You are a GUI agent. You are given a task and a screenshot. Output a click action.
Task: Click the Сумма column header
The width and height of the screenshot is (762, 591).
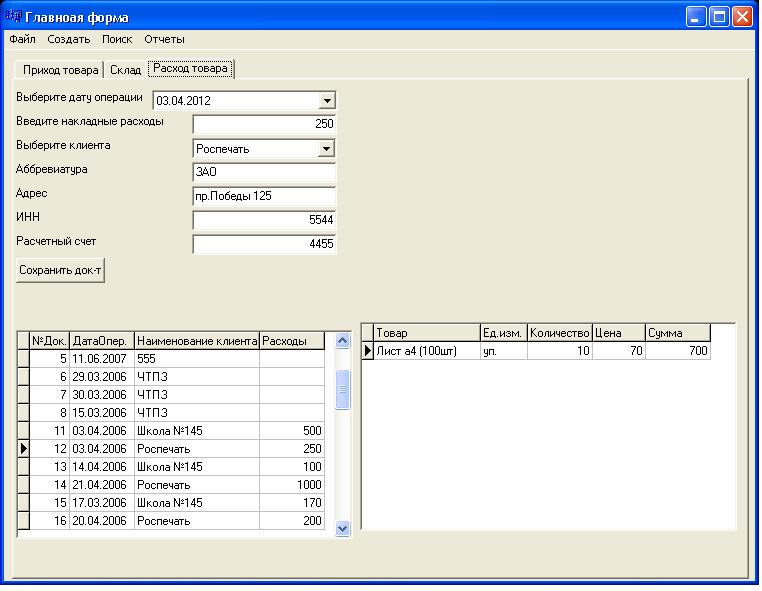coord(677,333)
